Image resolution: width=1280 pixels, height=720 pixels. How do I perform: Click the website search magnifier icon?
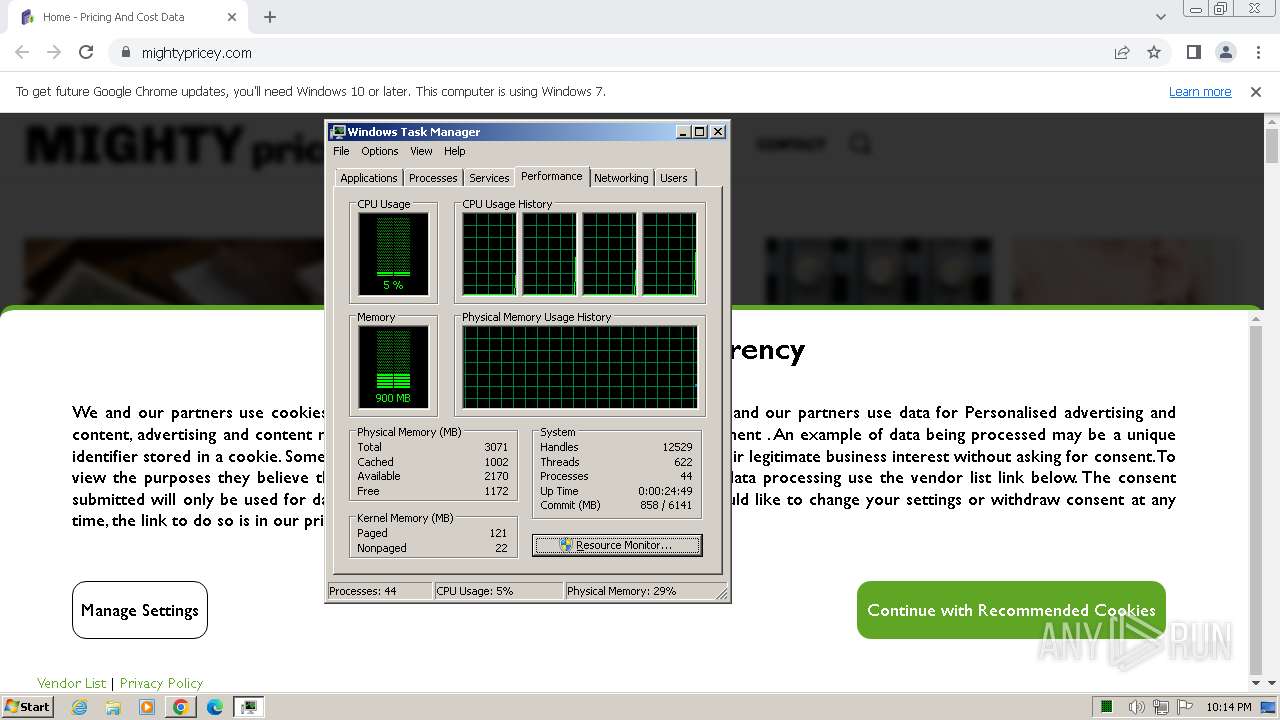click(x=860, y=144)
